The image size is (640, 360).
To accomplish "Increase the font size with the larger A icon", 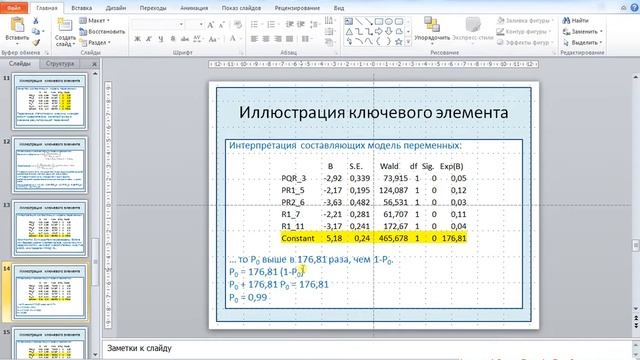I will click(211, 25).
